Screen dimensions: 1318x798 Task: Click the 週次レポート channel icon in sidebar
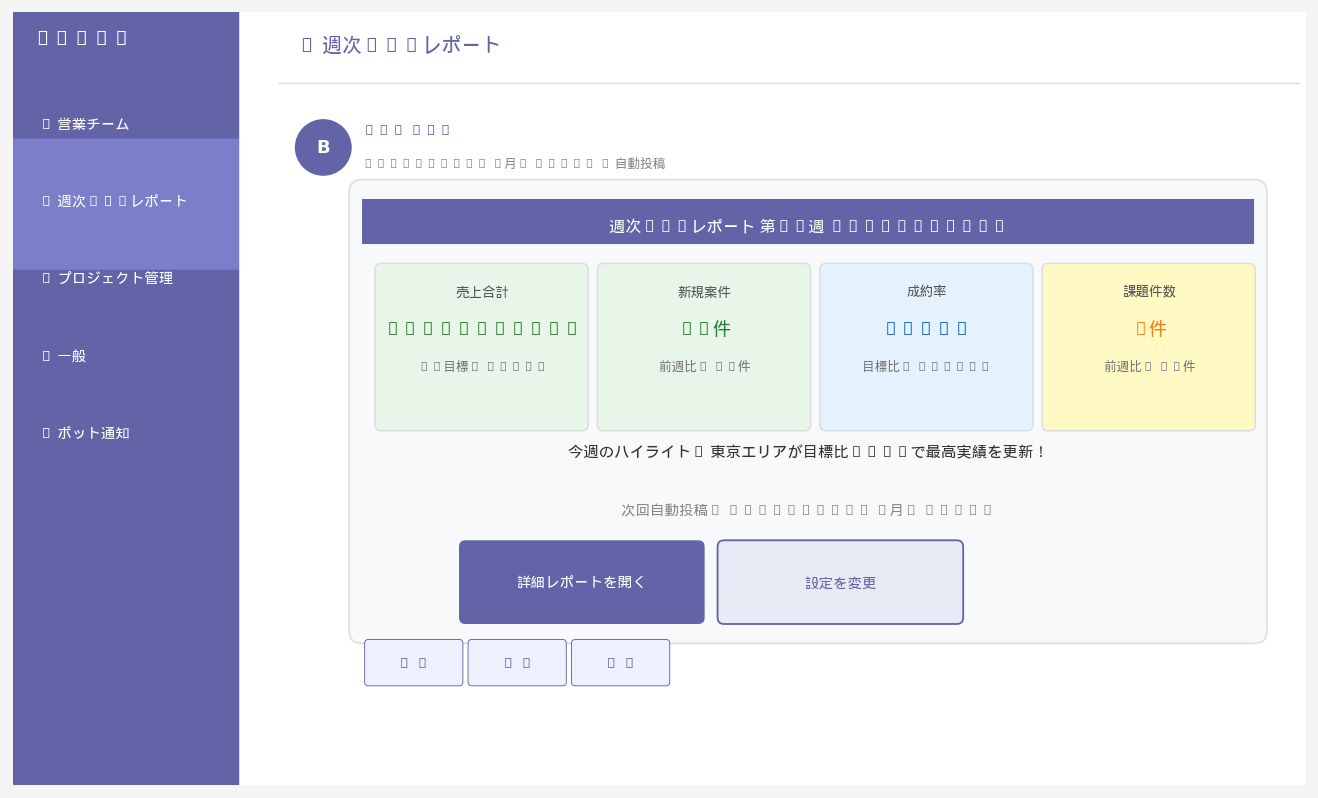coord(44,200)
